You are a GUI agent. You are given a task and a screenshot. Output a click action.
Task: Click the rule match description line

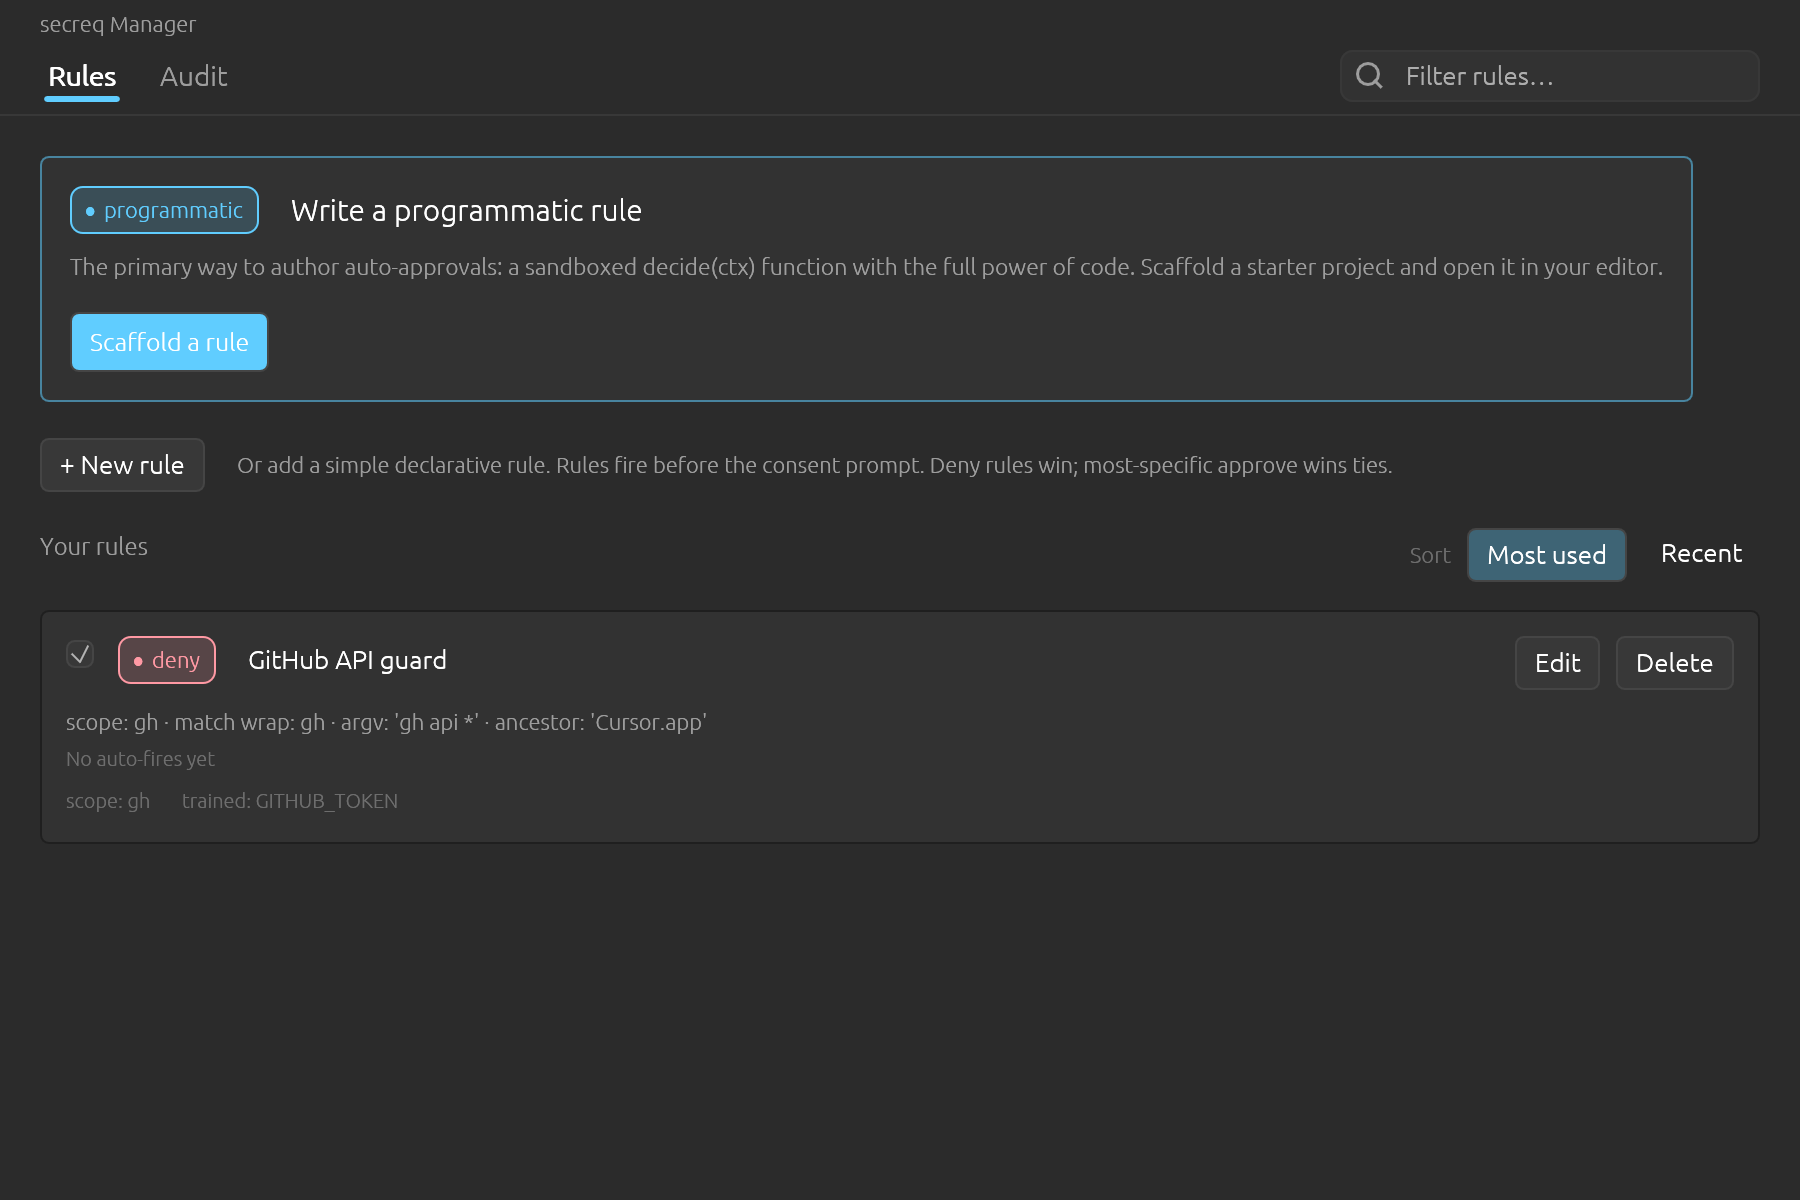[x=386, y=722]
